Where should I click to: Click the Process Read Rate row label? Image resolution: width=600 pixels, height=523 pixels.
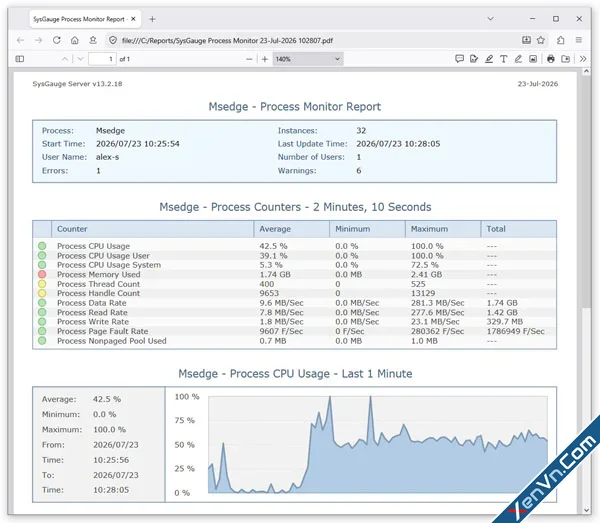(x=92, y=312)
